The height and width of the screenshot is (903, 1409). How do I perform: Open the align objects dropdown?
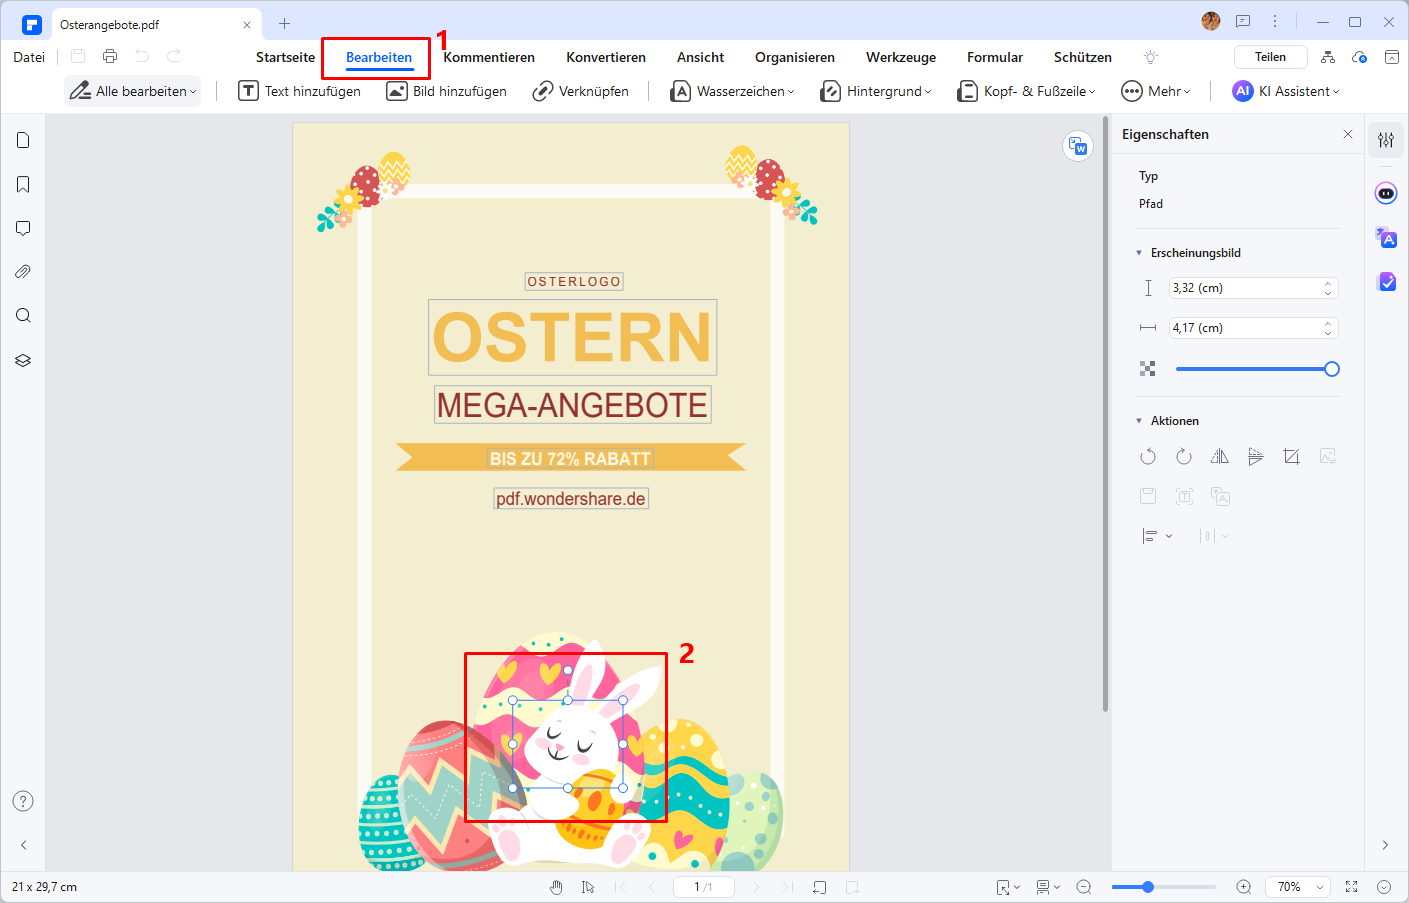click(x=1157, y=536)
